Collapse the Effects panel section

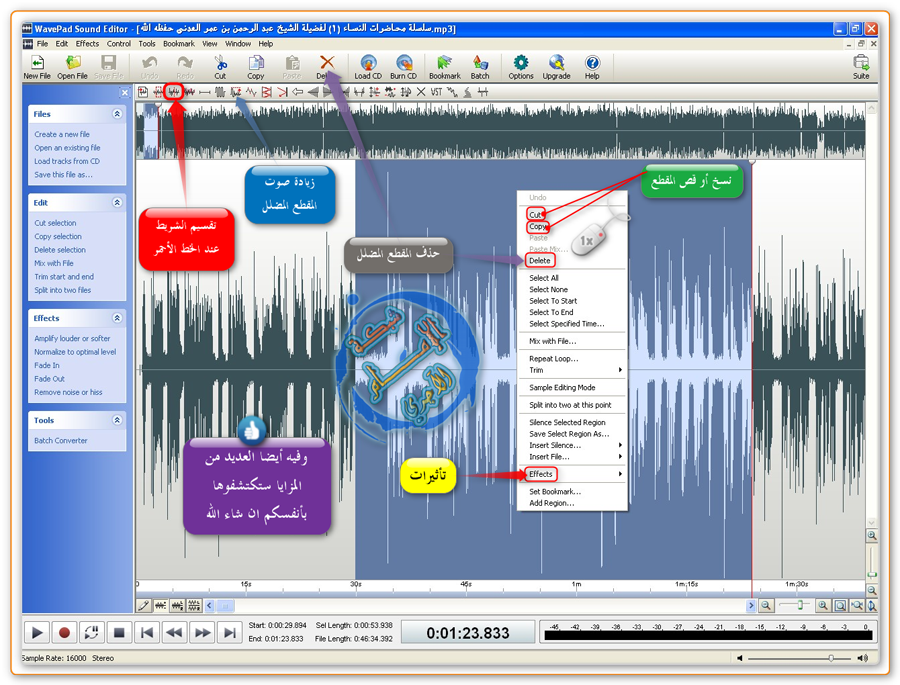pyautogui.click(x=117, y=318)
